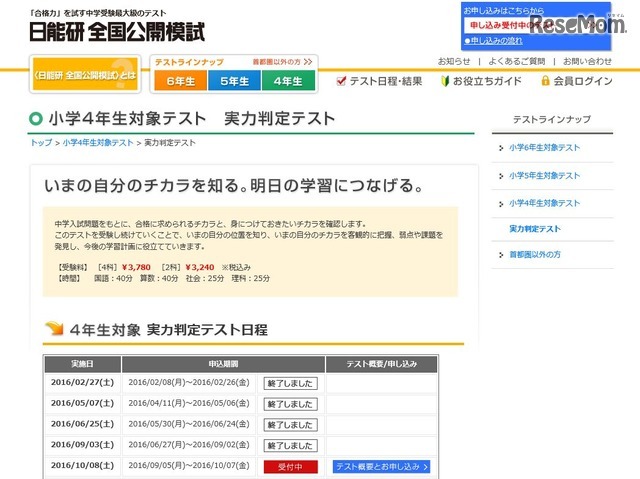Click the 会員ログイン lock icon

542,81
